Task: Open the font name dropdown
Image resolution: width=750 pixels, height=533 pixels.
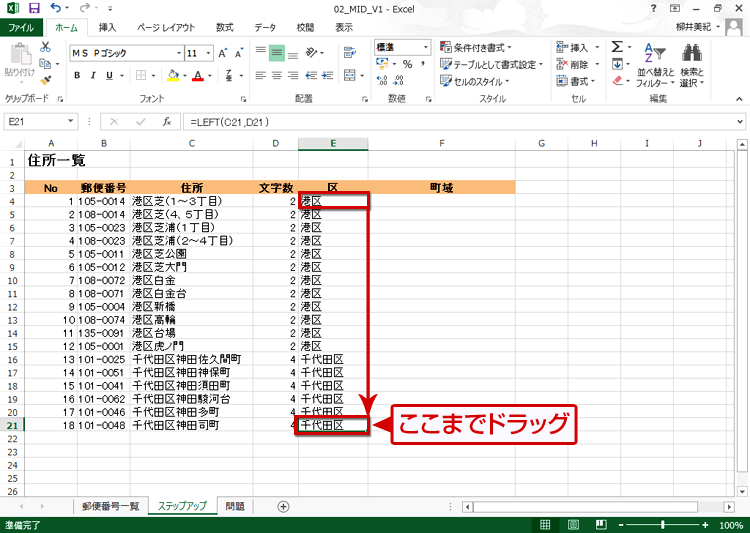Action: (179, 53)
